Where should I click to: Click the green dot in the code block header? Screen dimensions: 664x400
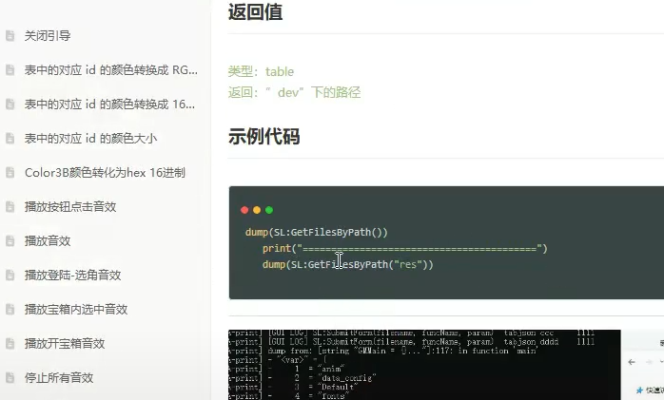(x=269, y=210)
